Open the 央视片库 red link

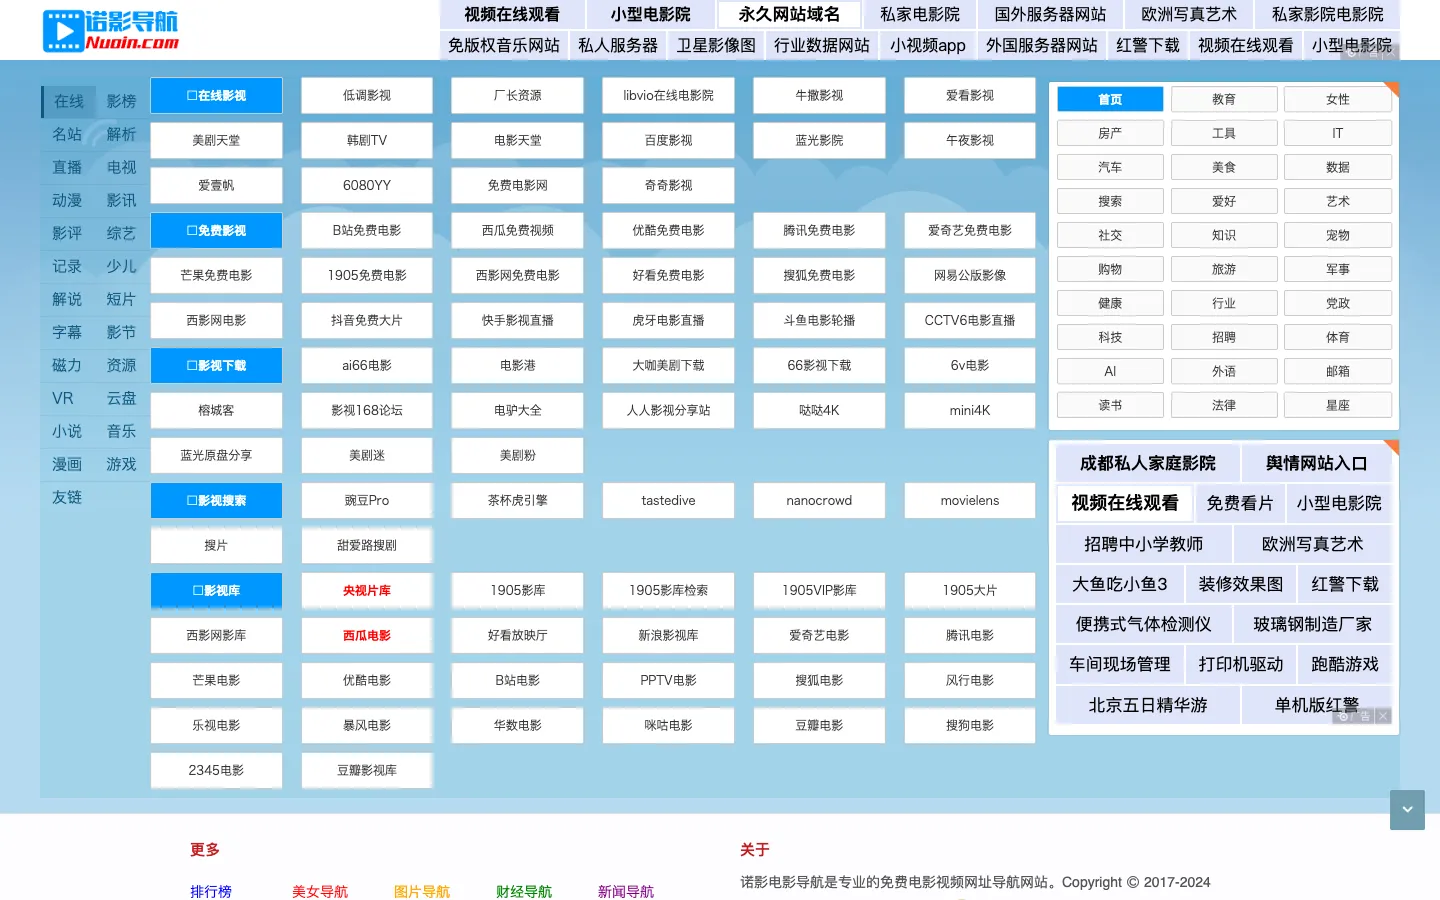tap(367, 591)
